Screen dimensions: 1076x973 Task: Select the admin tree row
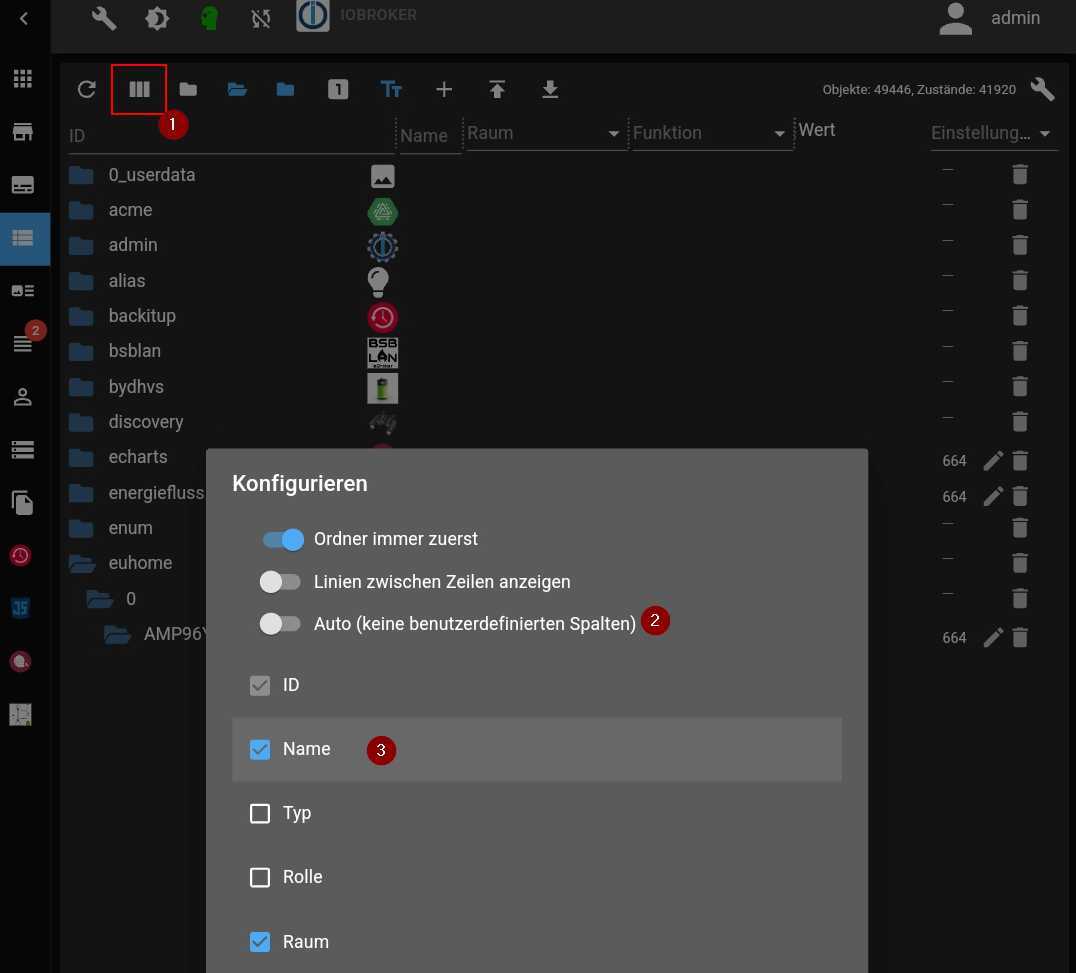click(x=563, y=245)
